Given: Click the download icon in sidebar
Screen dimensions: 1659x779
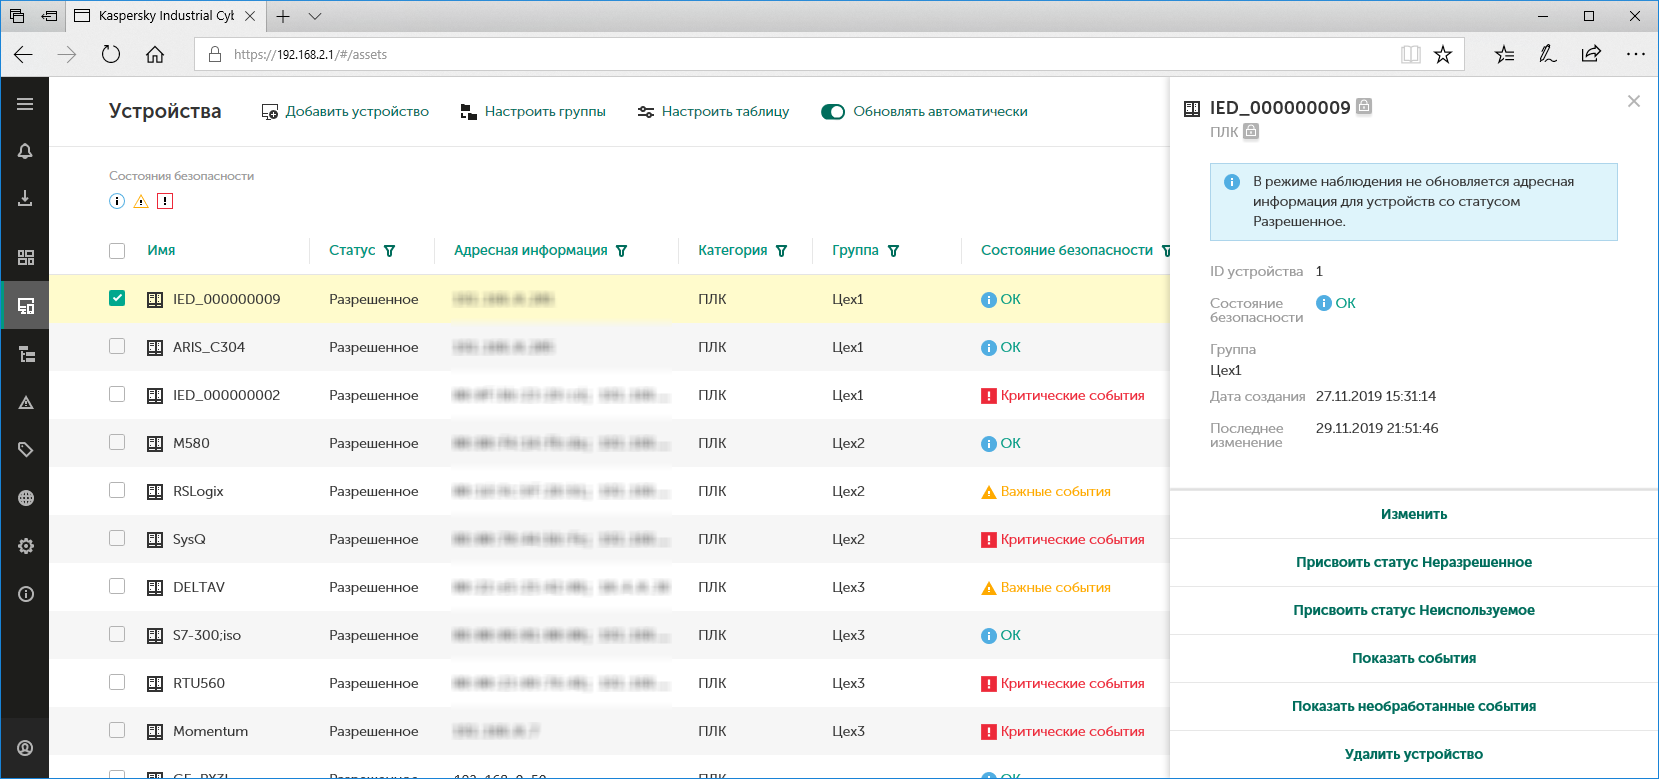Looking at the screenshot, I should click(25, 199).
